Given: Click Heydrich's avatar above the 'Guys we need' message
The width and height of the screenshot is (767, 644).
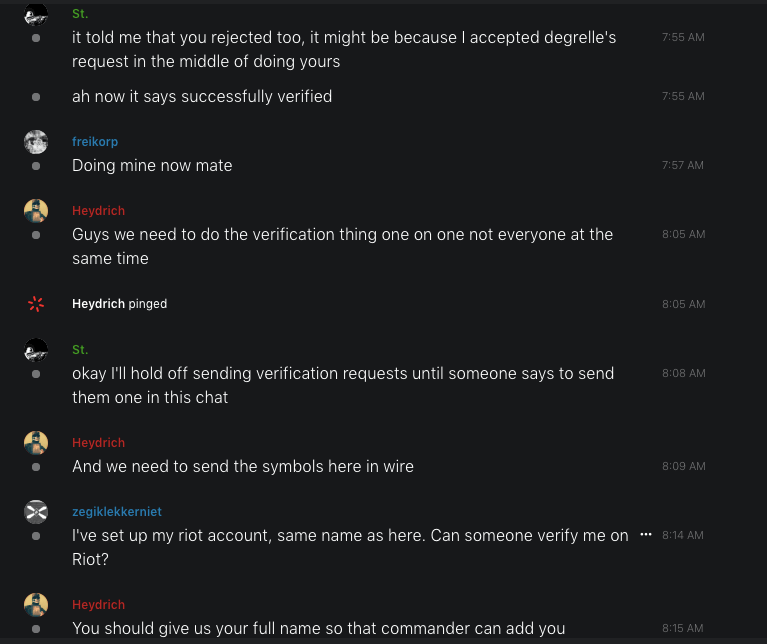Looking at the screenshot, I should [x=36, y=211].
